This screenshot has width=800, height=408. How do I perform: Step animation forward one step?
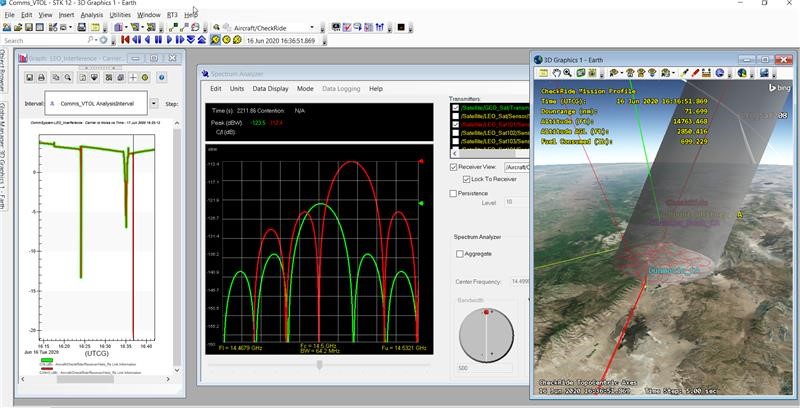(181, 40)
